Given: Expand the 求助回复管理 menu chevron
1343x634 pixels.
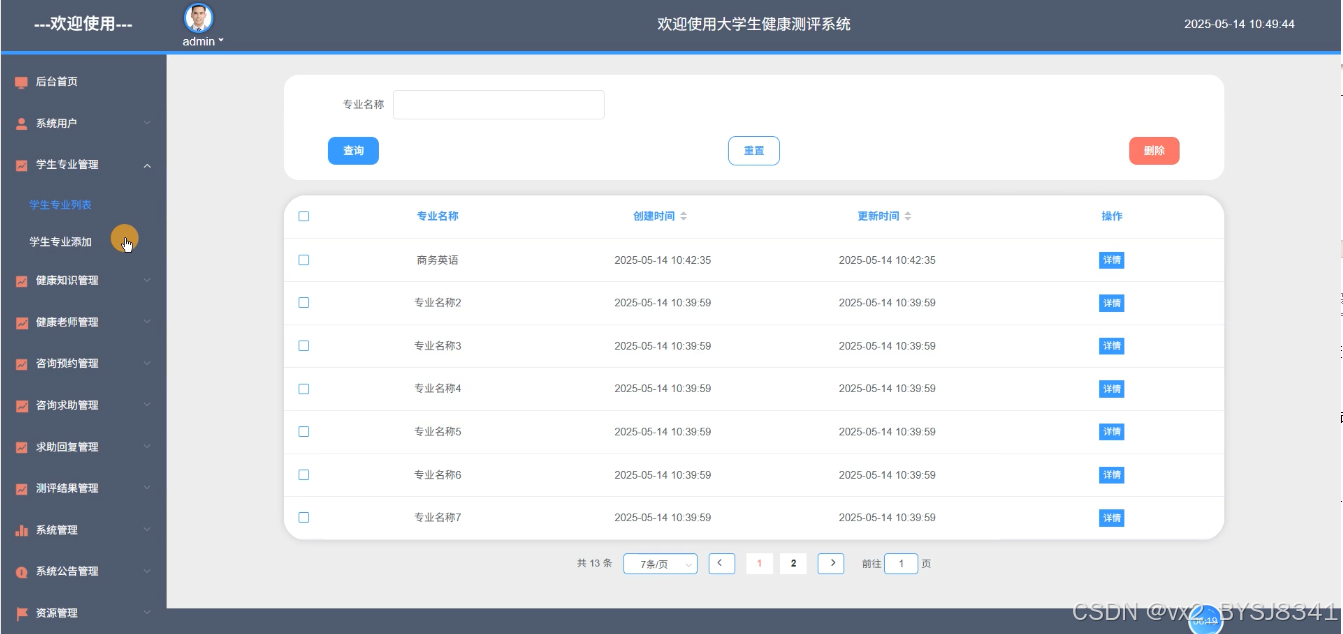Looking at the screenshot, I should [147, 448].
